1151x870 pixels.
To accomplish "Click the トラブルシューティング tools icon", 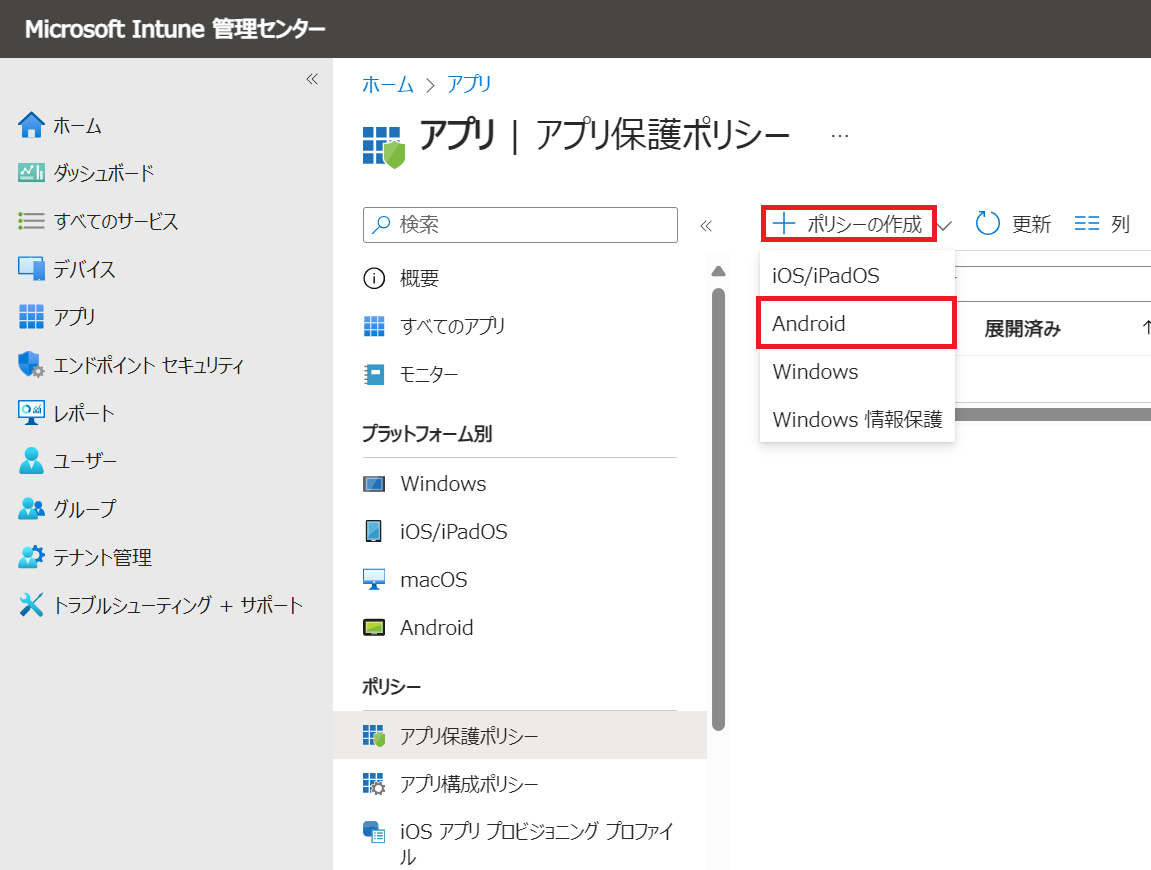I will (31, 604).
